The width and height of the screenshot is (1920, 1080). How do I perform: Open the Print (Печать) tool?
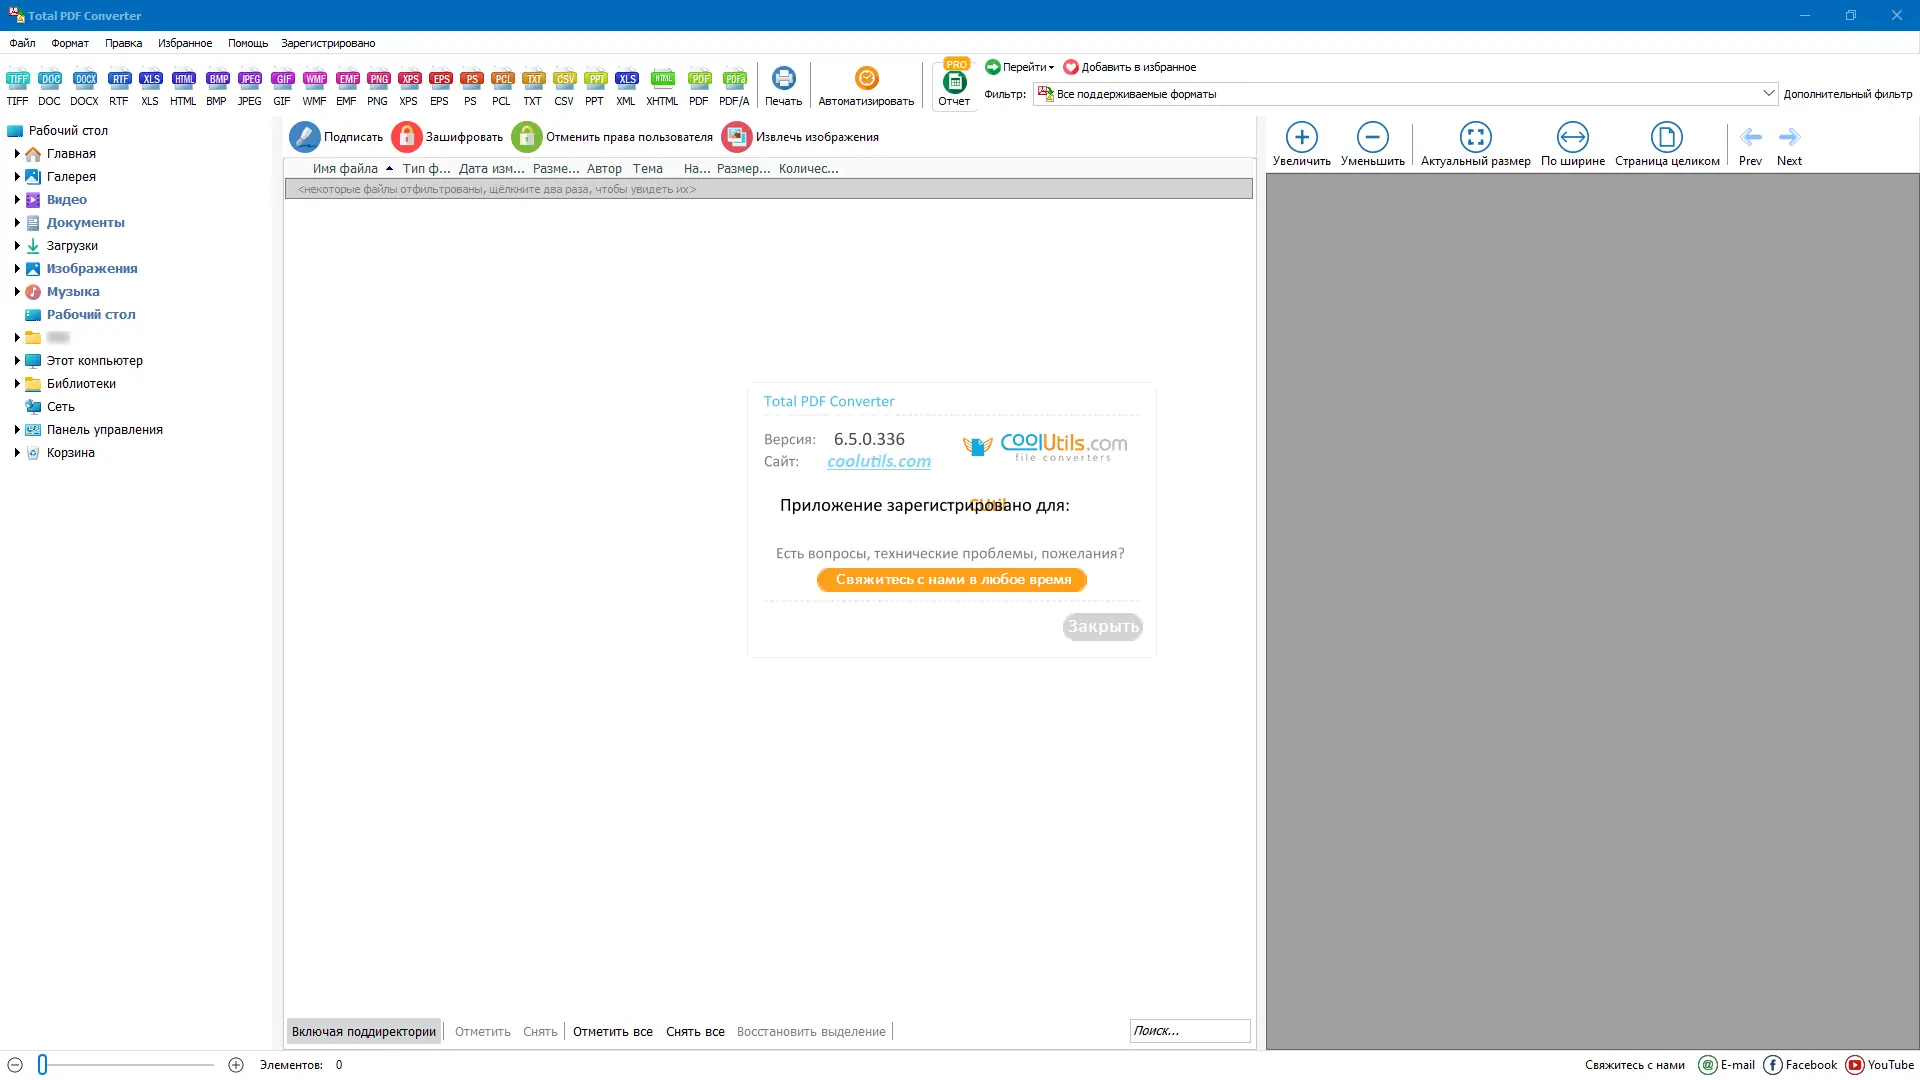(783, 80)
